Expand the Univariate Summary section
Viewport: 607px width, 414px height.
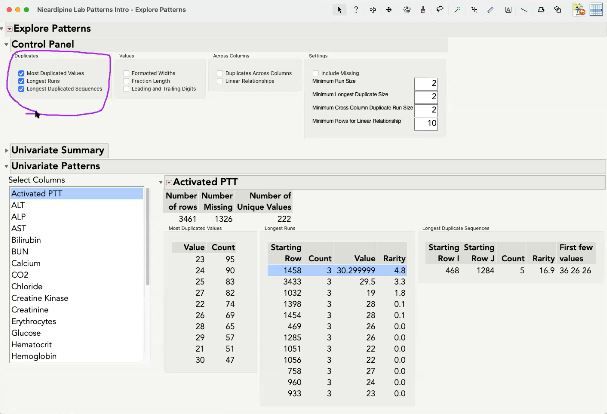[6, 150]
